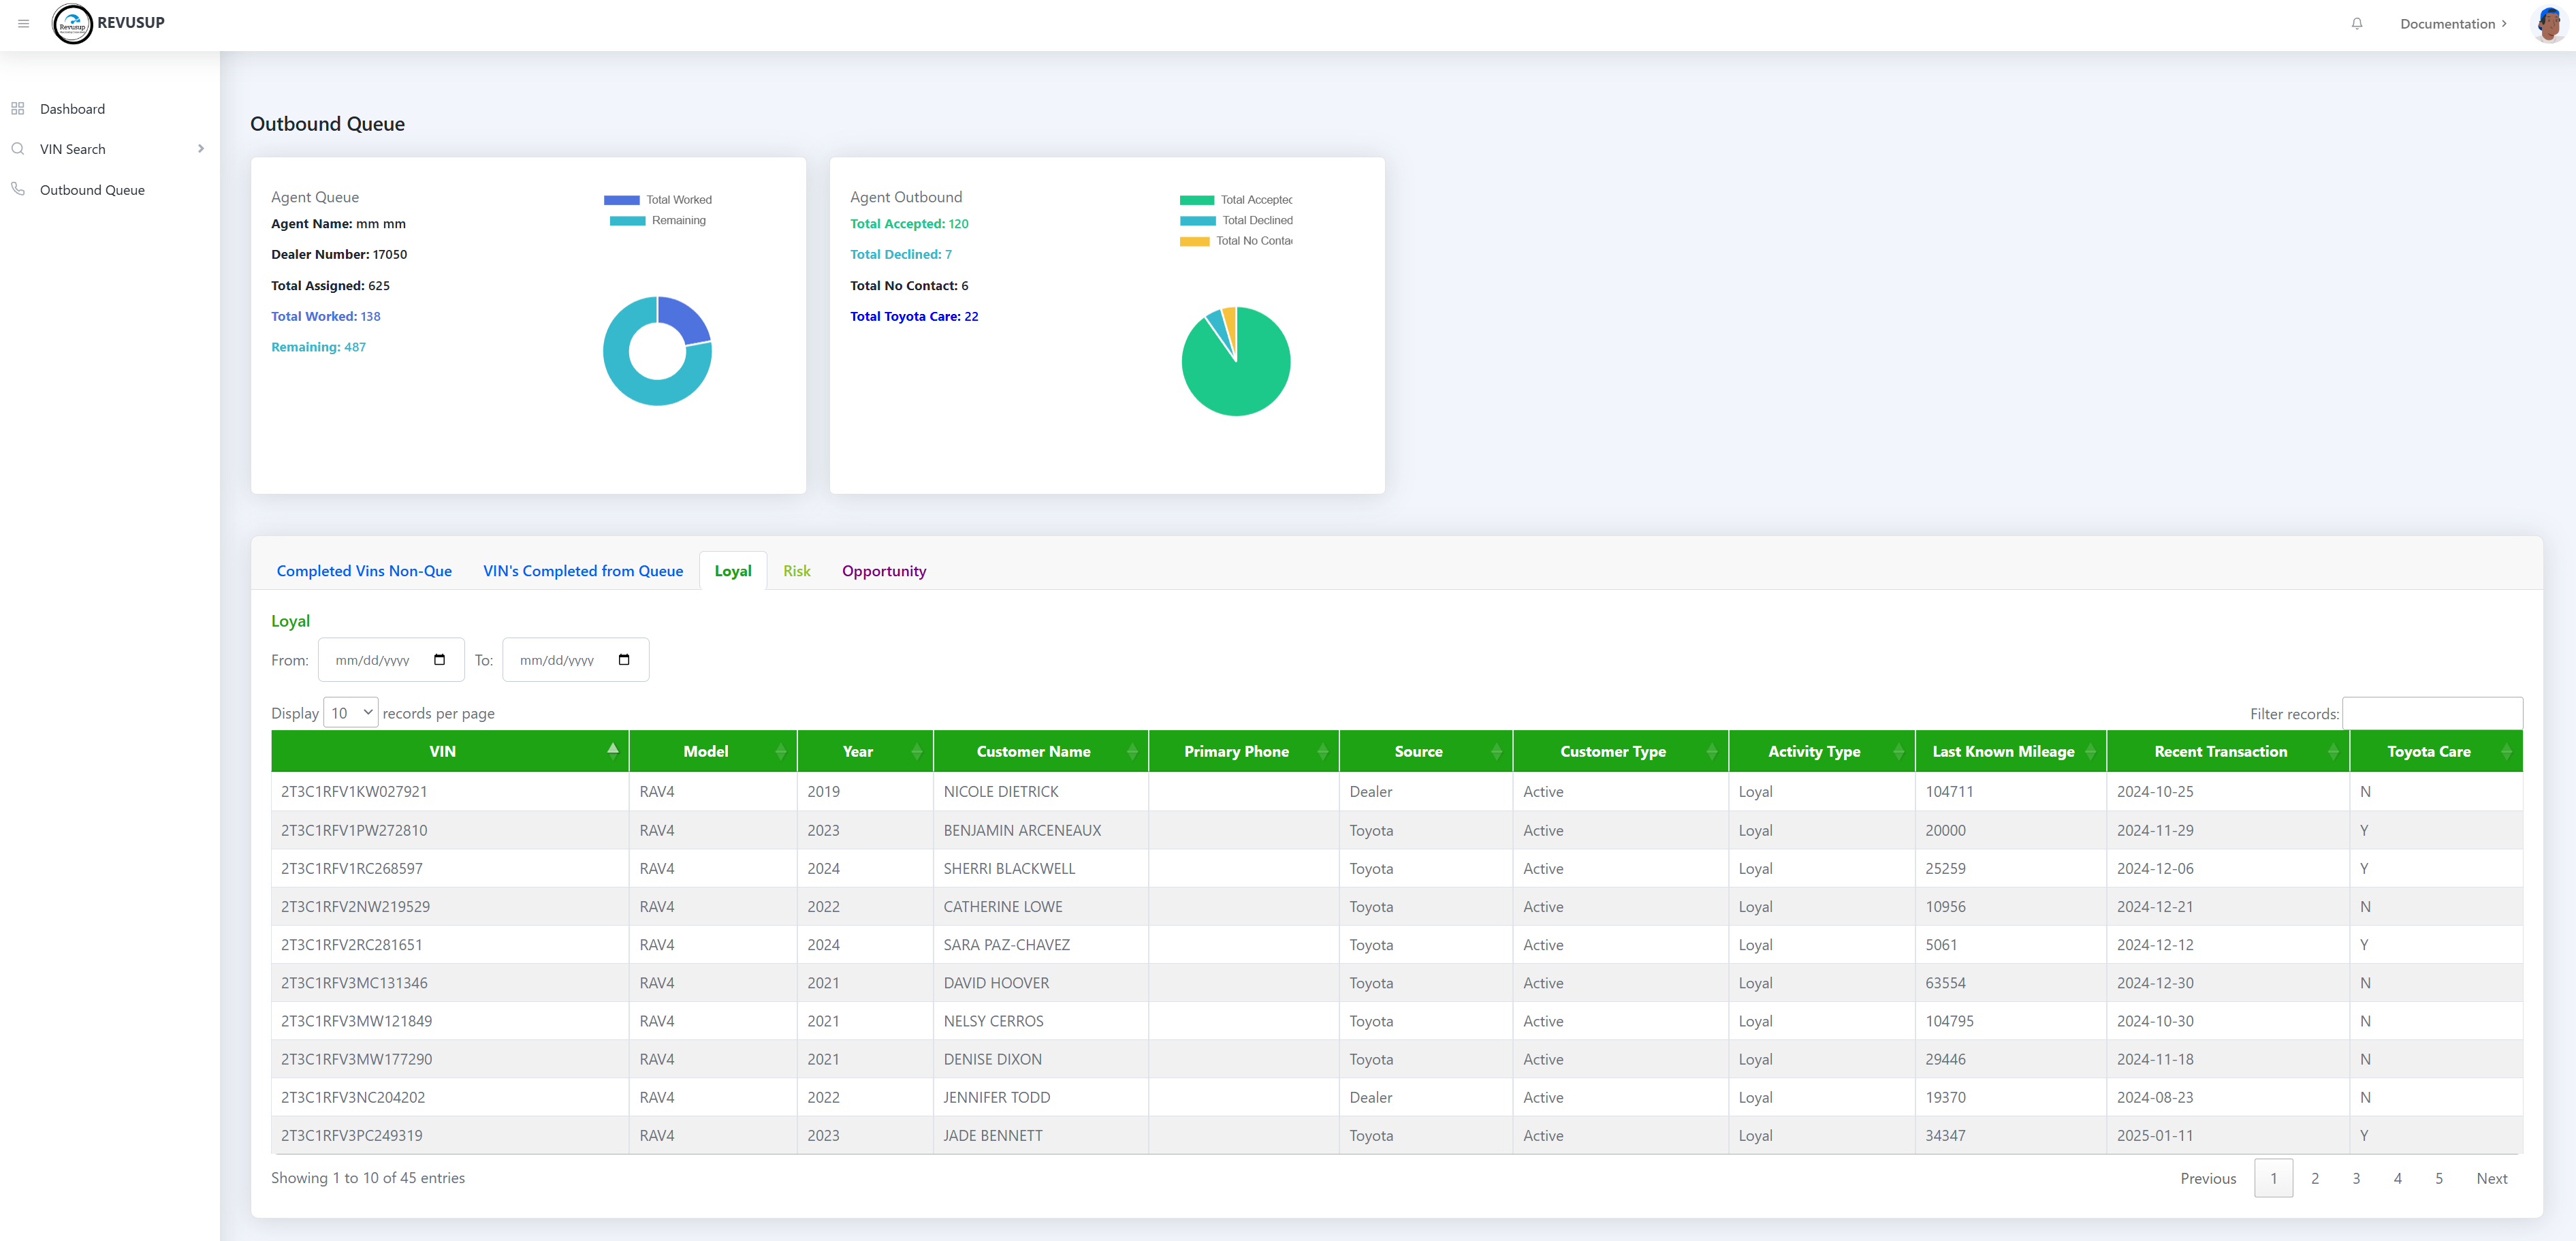Click the Outbound Queue phone icon

click(x=18, y=189)
